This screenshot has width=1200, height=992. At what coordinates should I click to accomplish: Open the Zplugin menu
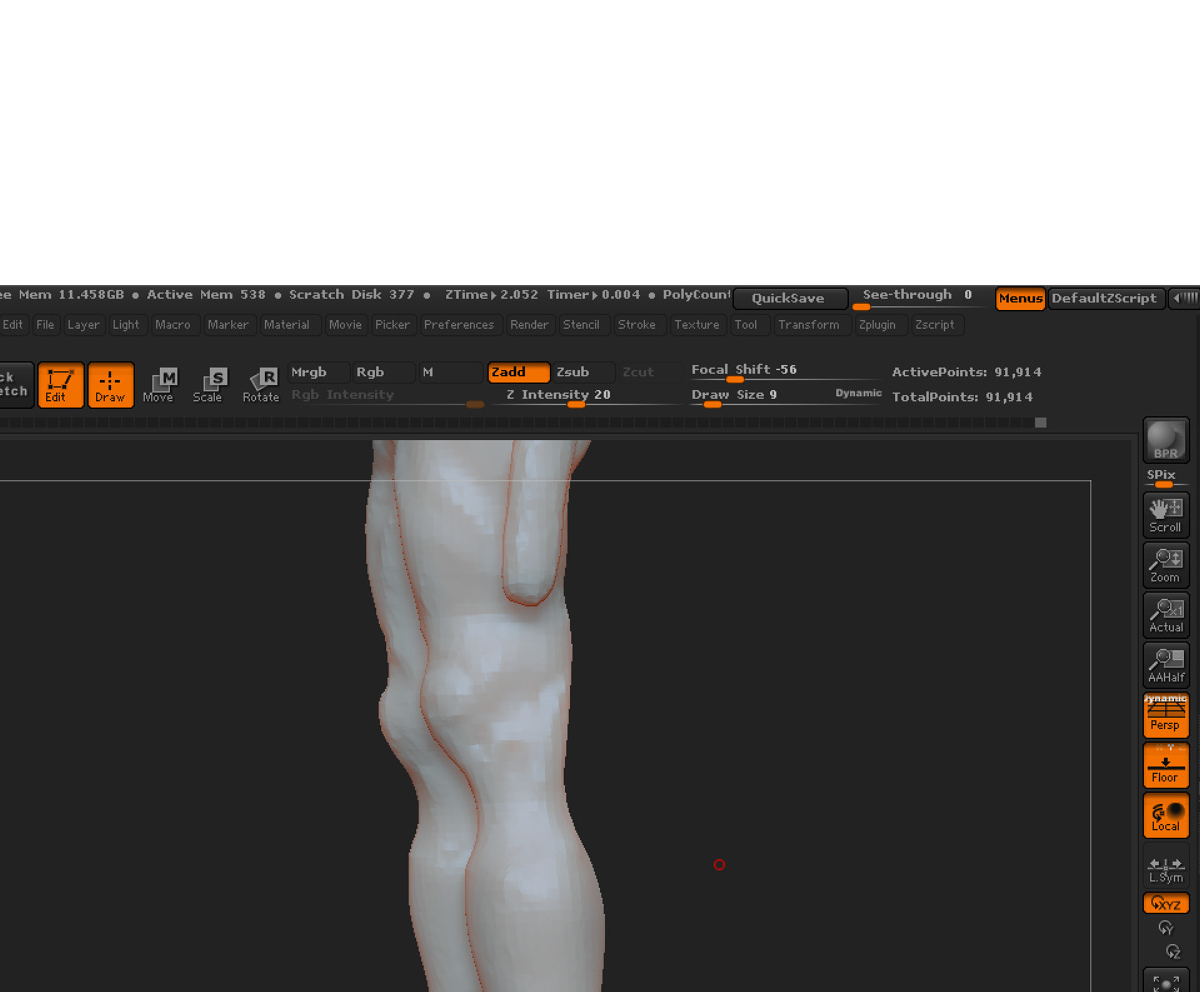(x=877, y=325)
